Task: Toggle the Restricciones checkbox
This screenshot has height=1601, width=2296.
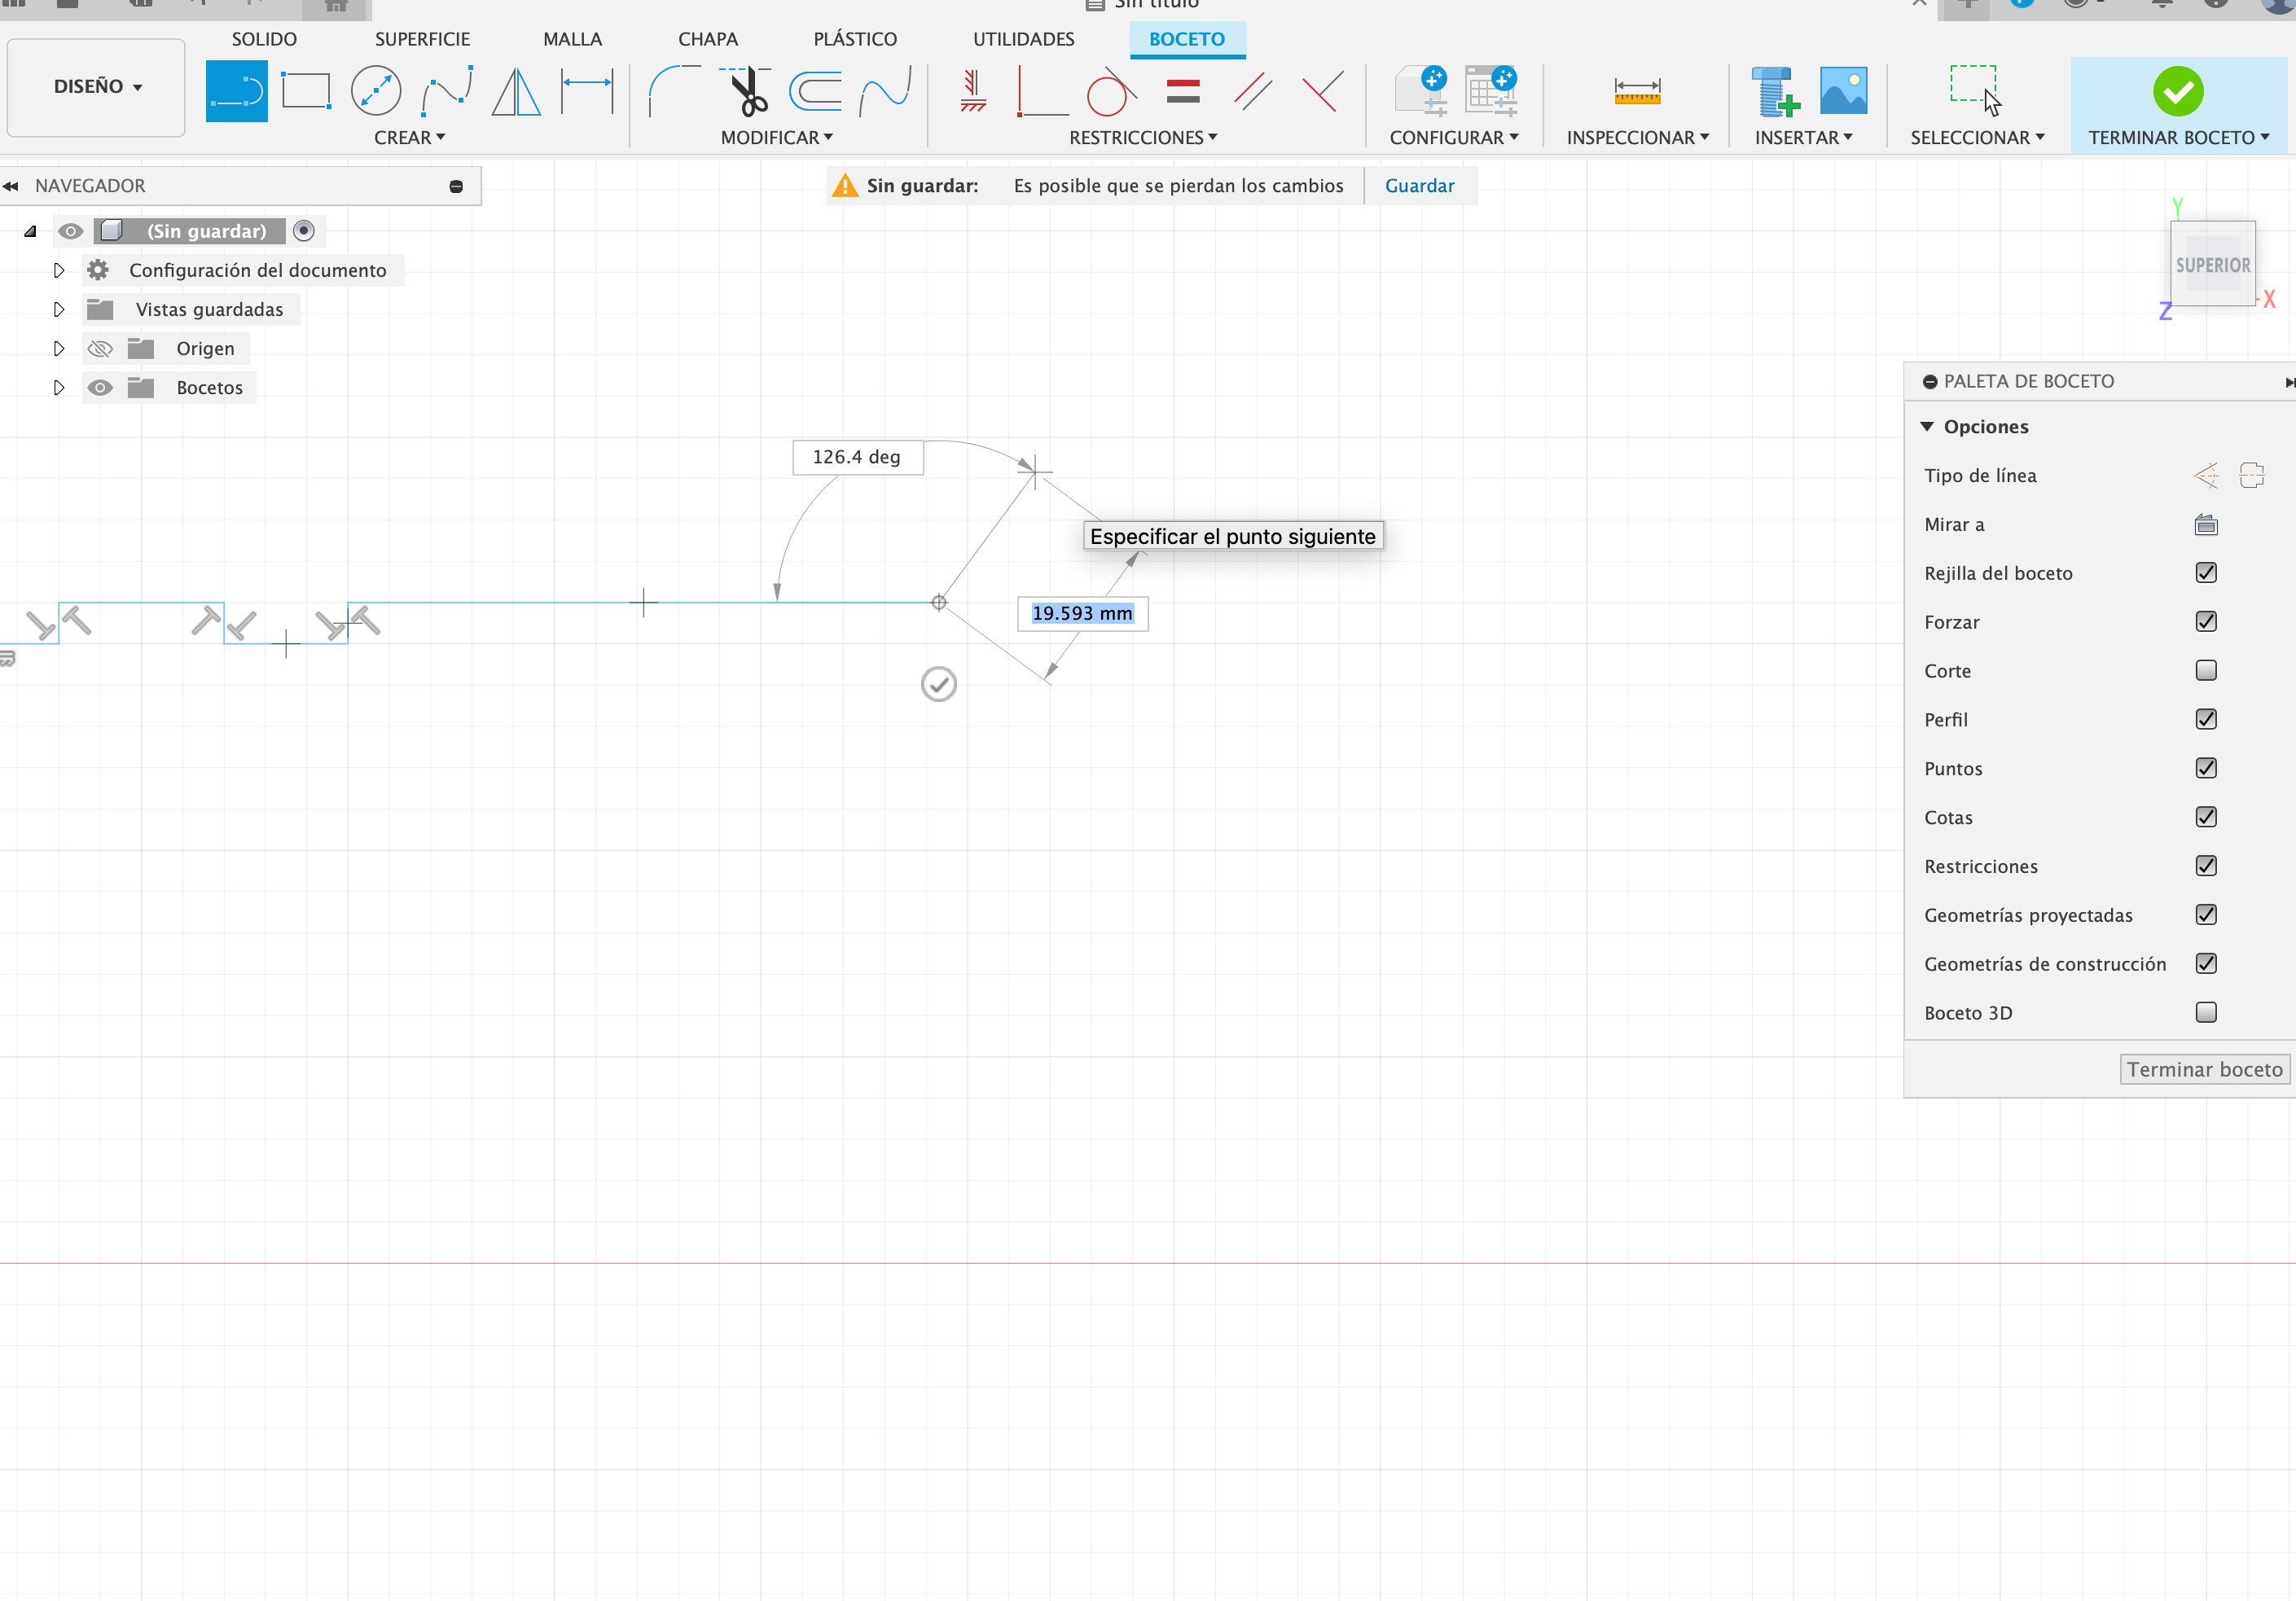Action: pyautogui.click(x=2206, y=867)
